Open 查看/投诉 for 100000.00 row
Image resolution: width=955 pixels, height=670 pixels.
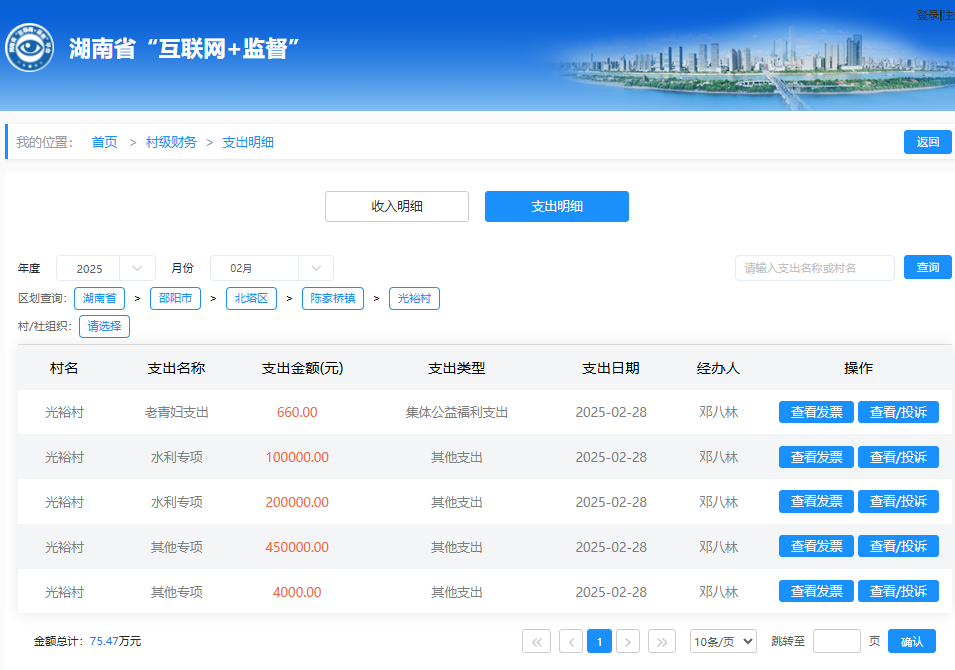(x=898, y=457)
